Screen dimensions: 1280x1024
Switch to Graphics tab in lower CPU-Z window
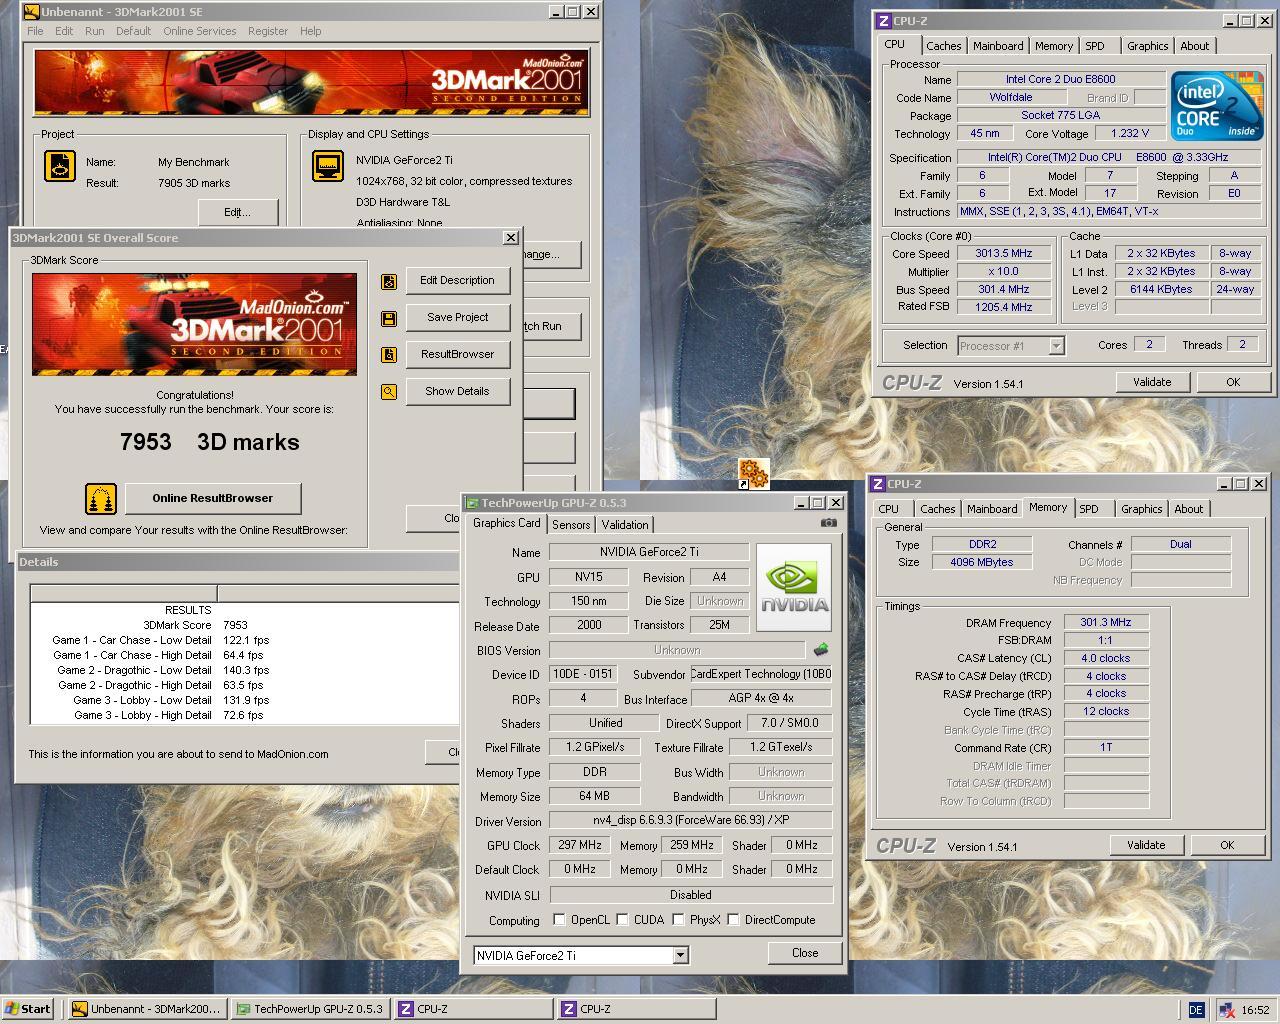1141,509
